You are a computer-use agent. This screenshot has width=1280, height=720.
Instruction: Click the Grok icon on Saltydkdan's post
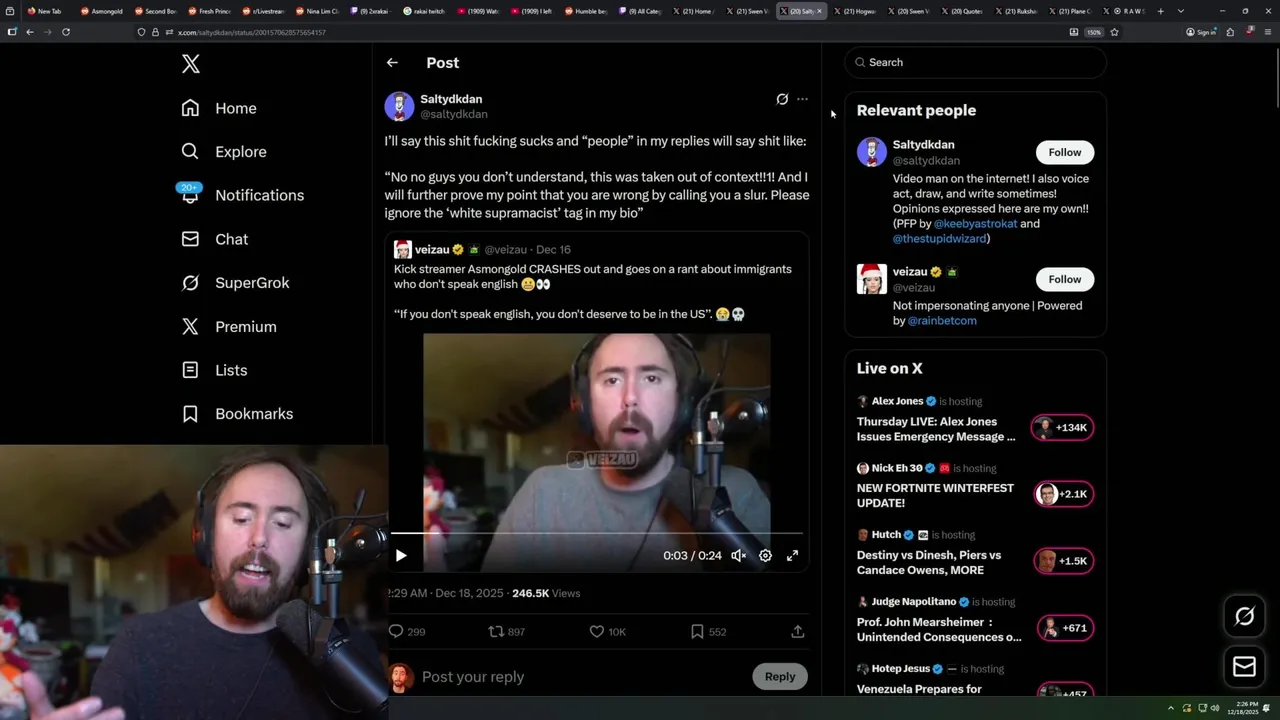[x=782, y=99]
